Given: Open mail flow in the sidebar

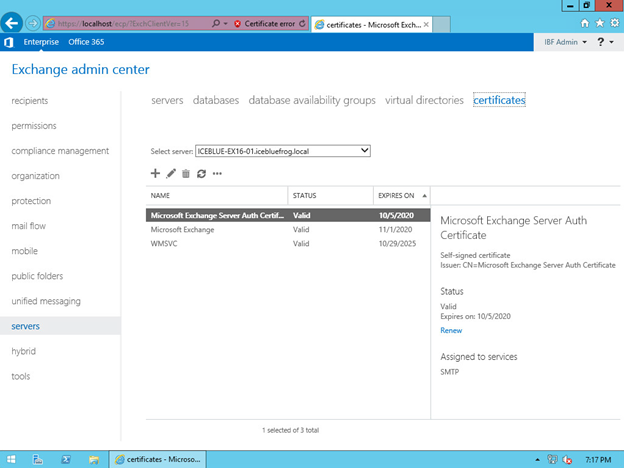Looking at the screenshot, I should tap(29, 226).
